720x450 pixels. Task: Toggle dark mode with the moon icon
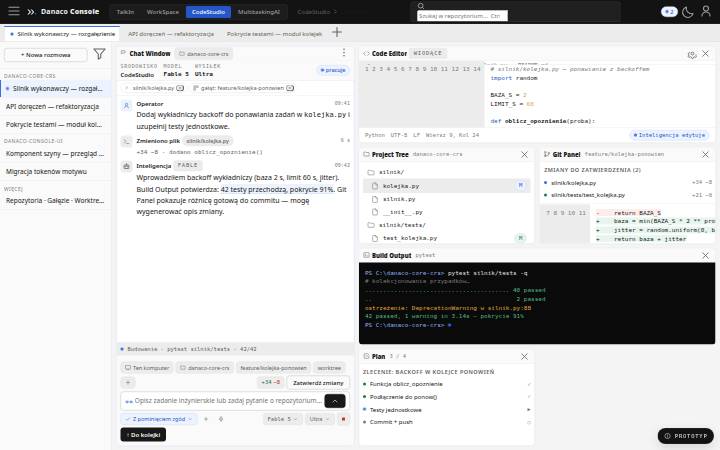click(x=687, y=12)
